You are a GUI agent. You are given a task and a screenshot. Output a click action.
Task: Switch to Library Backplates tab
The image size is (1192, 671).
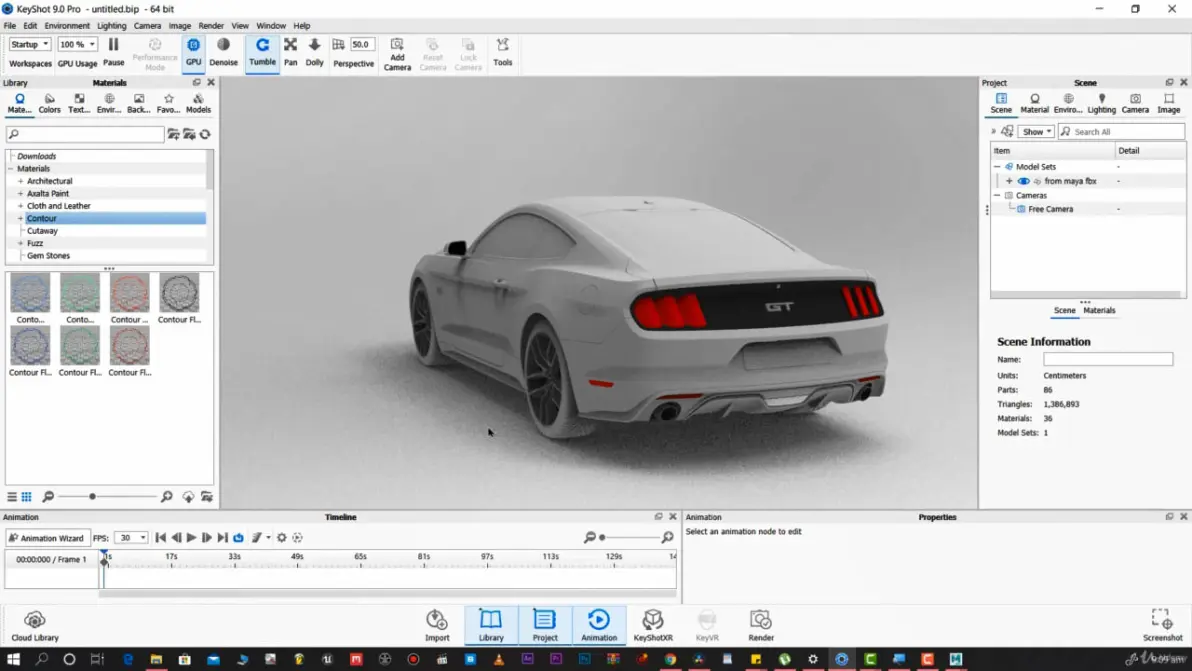[138, 103]
